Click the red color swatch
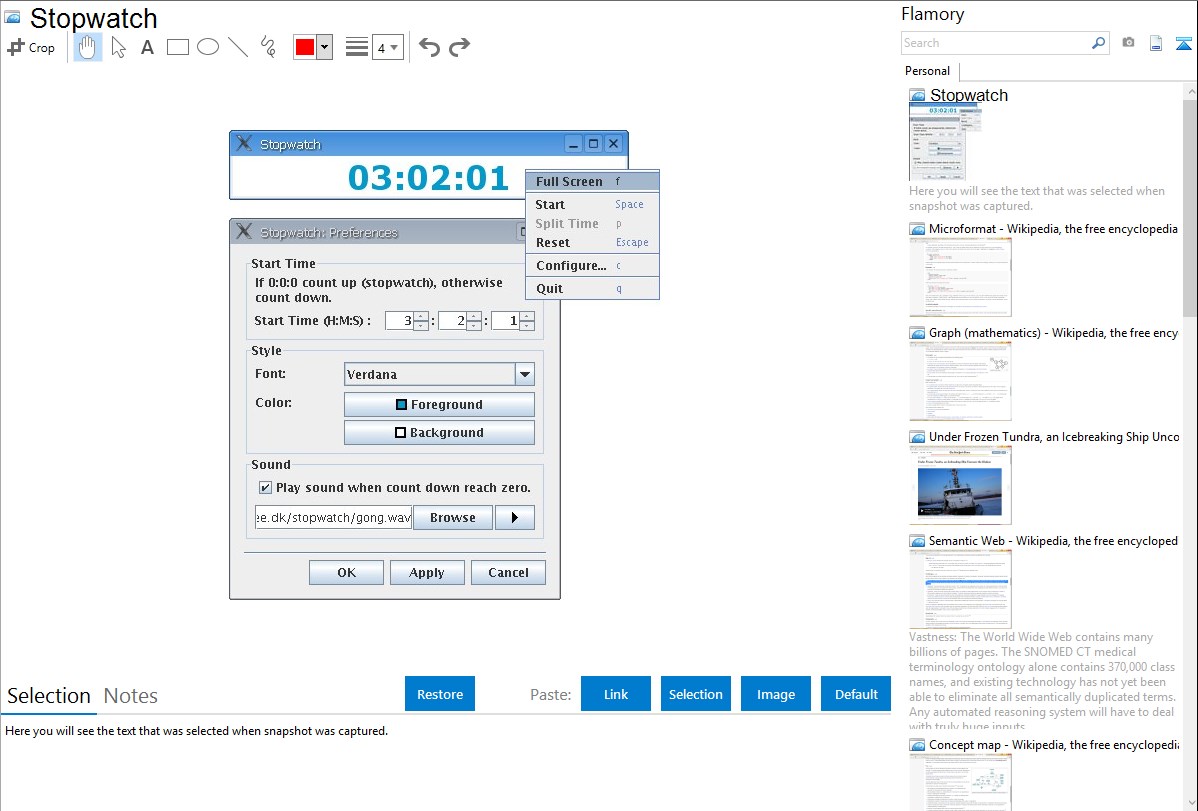 (x=305, y=47)
